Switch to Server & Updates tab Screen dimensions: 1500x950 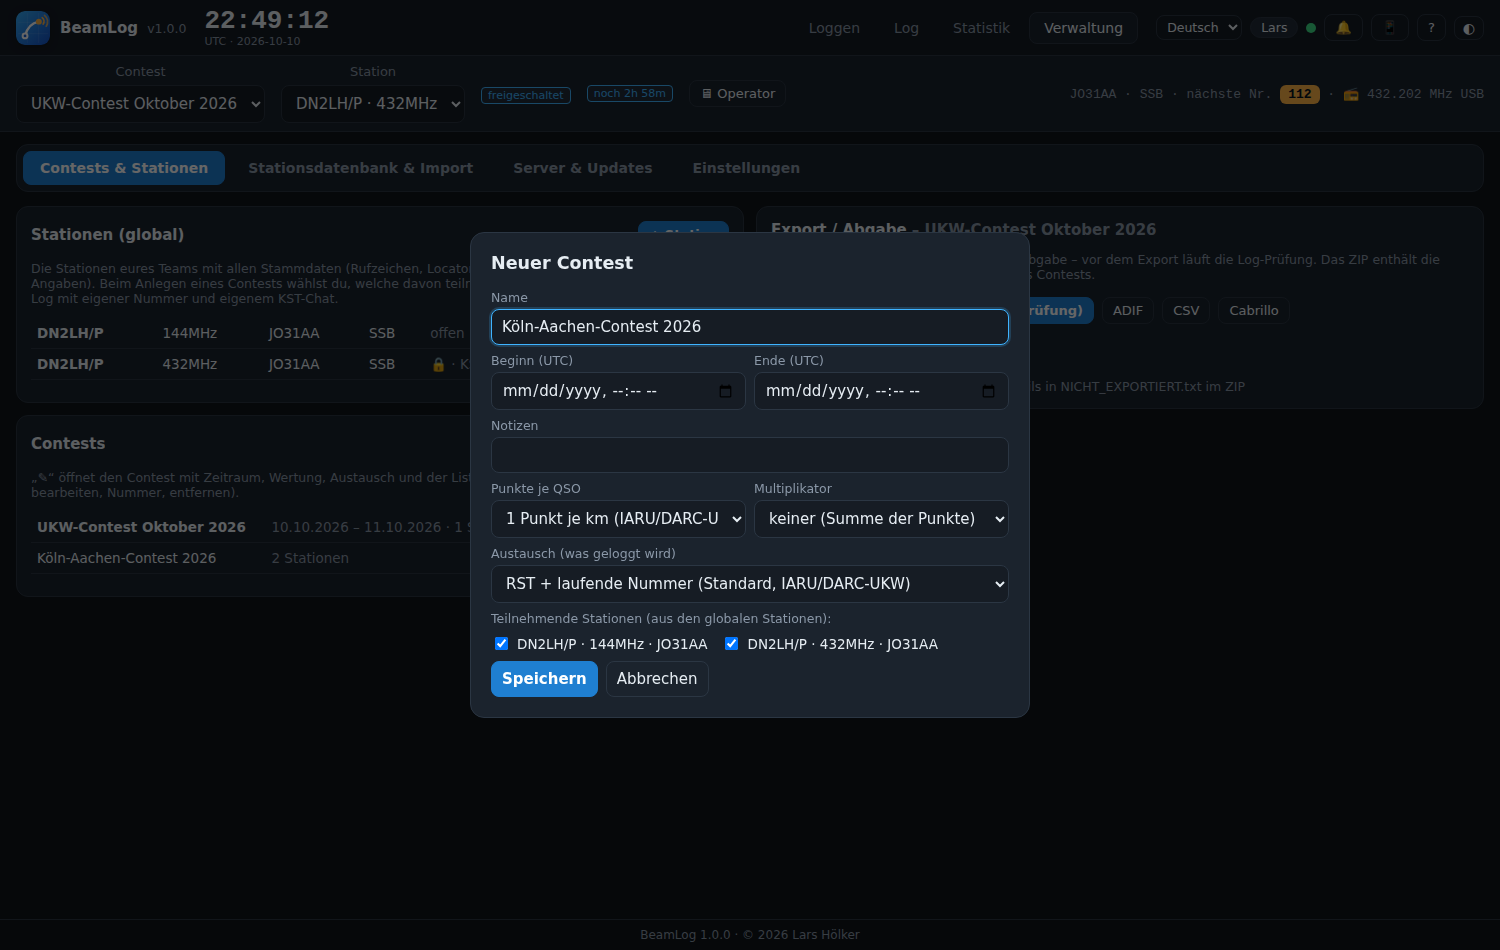pyautogui.click(x=583, y=168)
